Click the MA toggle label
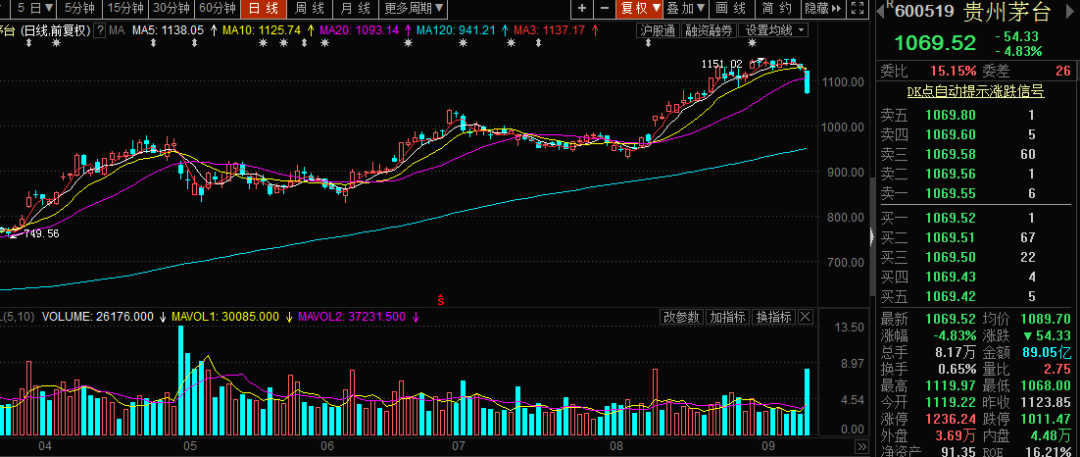1080x457 pixels. (x=117, y=30)
